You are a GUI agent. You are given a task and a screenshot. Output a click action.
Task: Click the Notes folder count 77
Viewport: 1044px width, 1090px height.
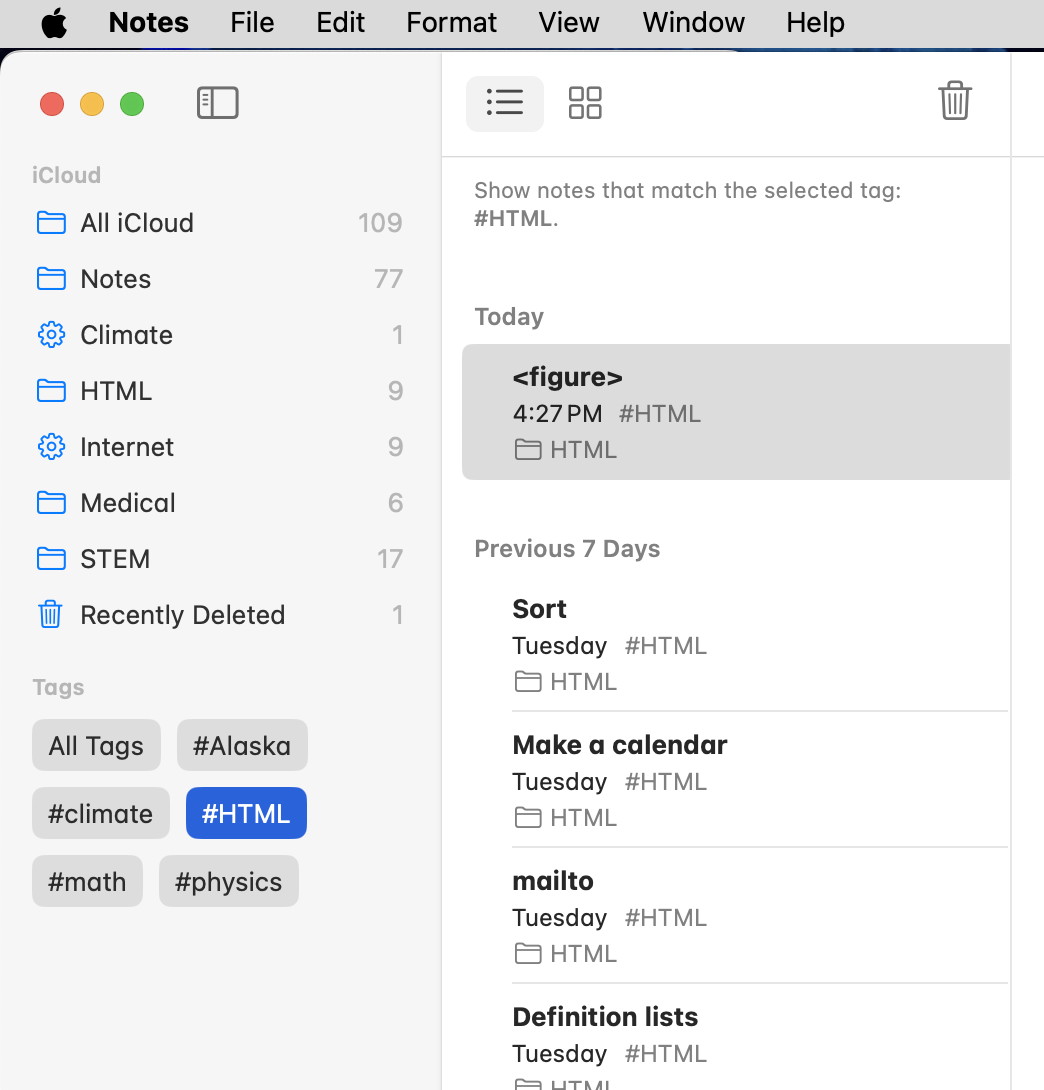(389, 279)
